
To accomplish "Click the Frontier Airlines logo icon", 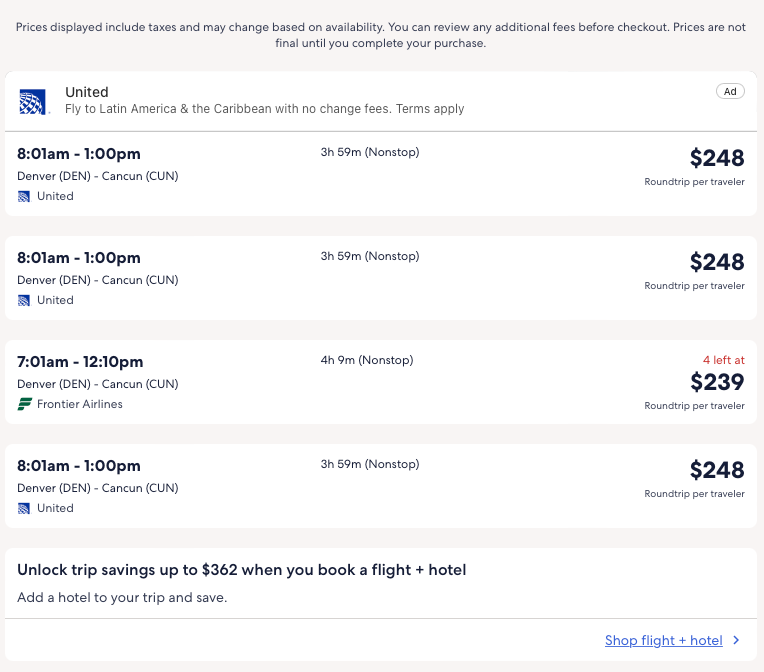I will [25, 404].
